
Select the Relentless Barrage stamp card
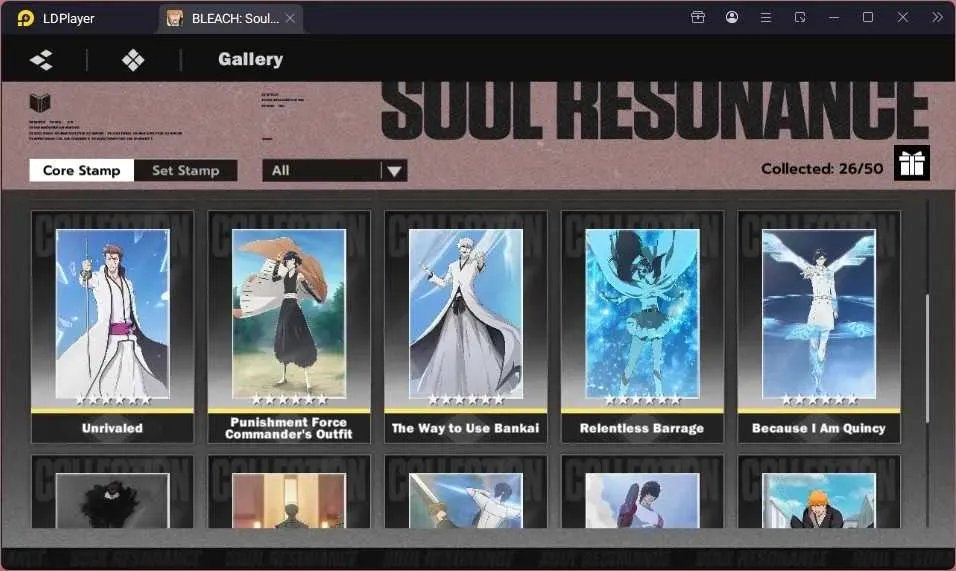[642, 327]
